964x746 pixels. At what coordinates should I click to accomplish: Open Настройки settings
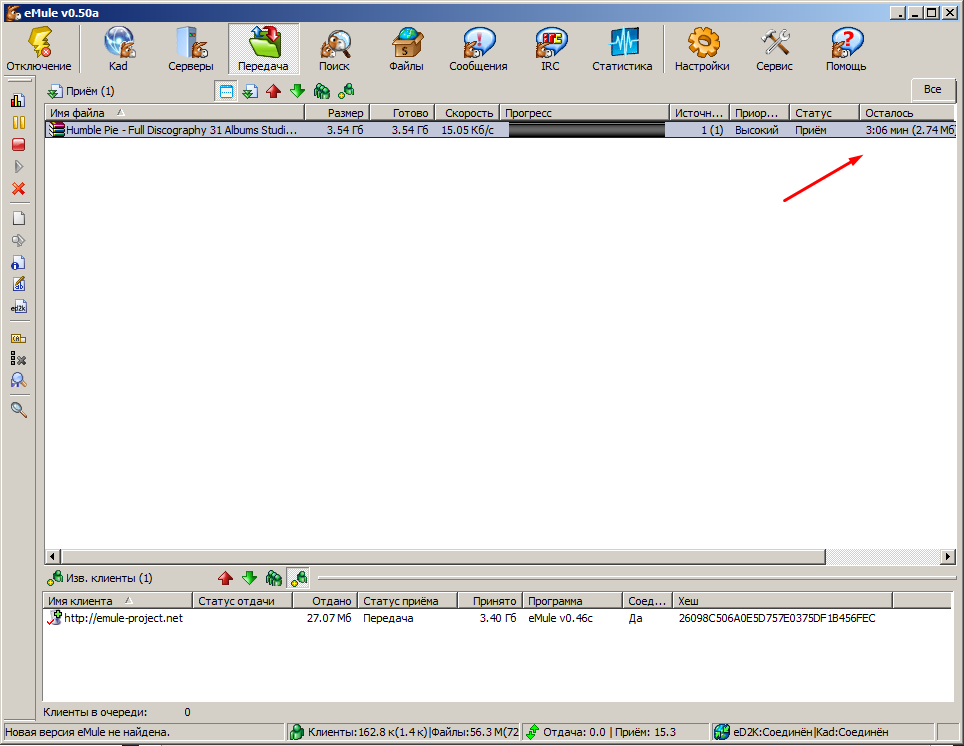702,49
